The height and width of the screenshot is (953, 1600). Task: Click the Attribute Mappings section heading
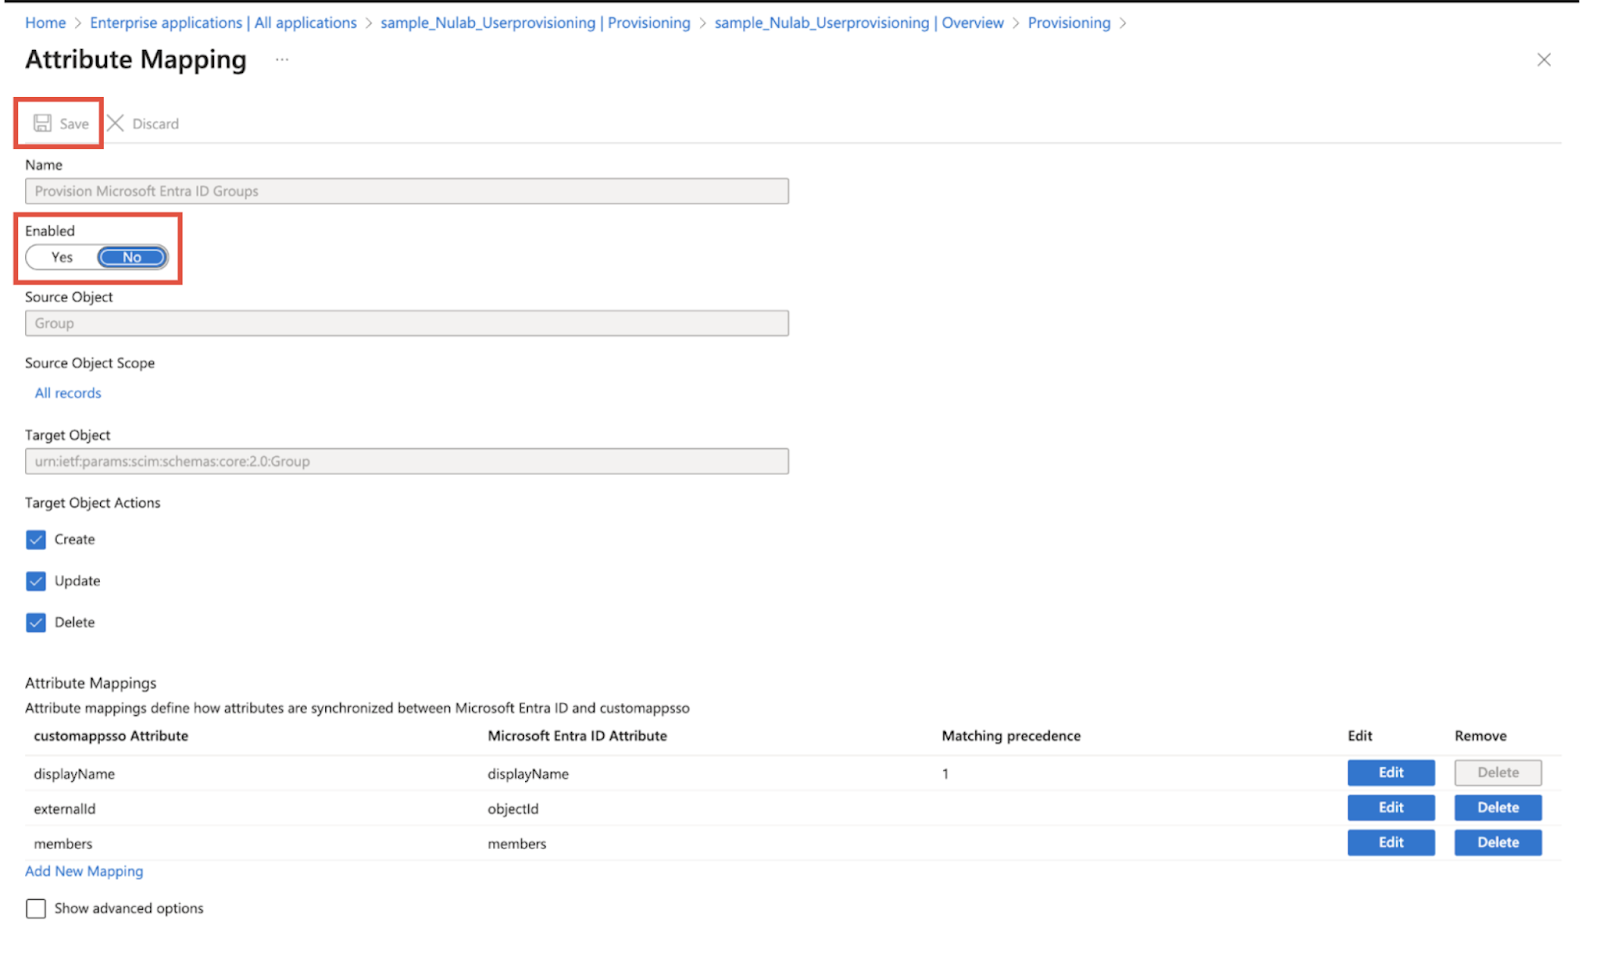[x=91, y=683]
